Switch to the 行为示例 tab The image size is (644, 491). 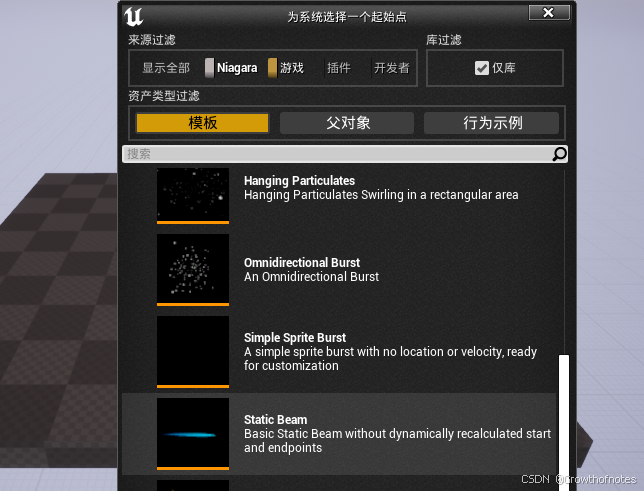(492, 123)
